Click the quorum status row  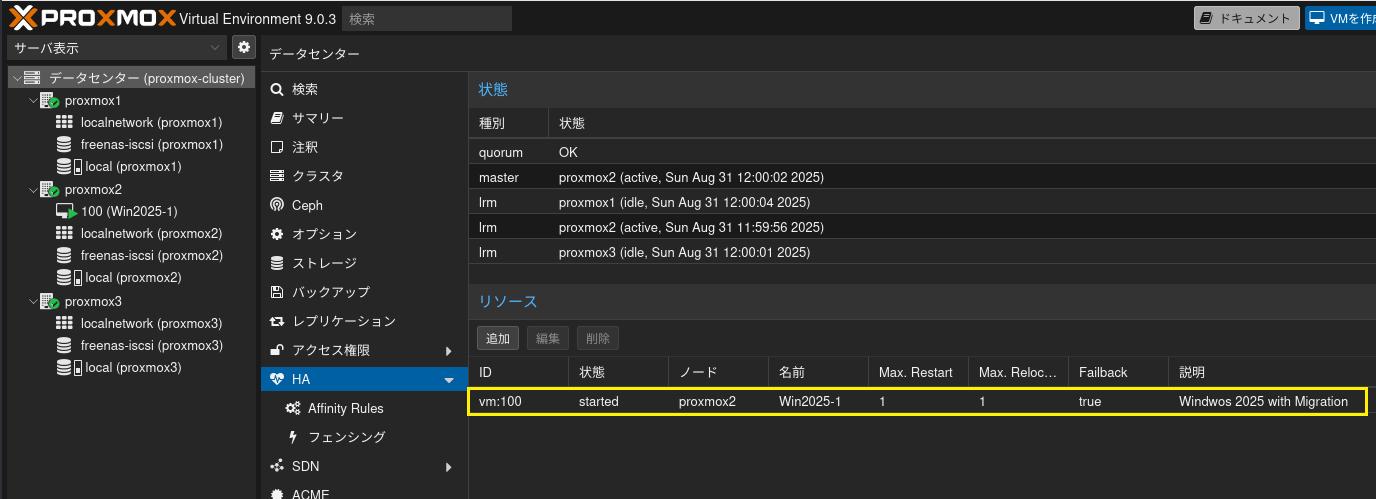pos(922,152)
